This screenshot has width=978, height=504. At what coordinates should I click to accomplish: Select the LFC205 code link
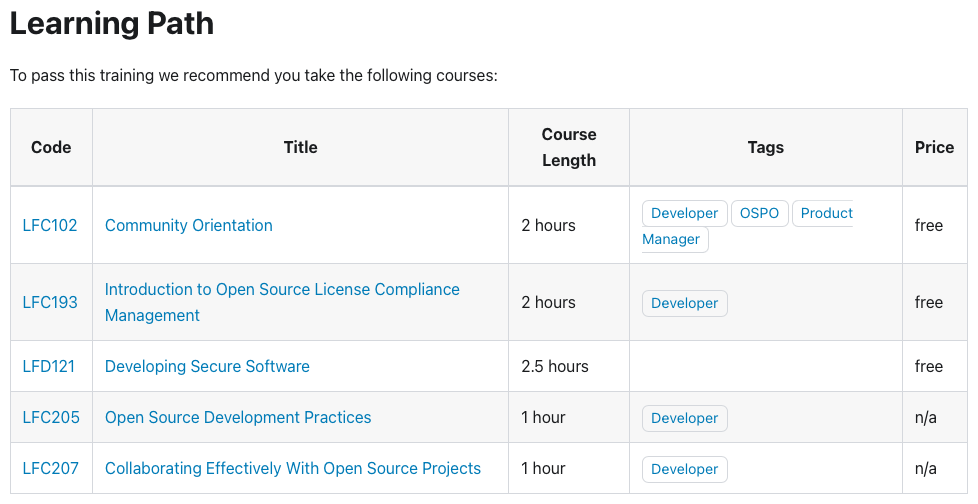[51, 417]
